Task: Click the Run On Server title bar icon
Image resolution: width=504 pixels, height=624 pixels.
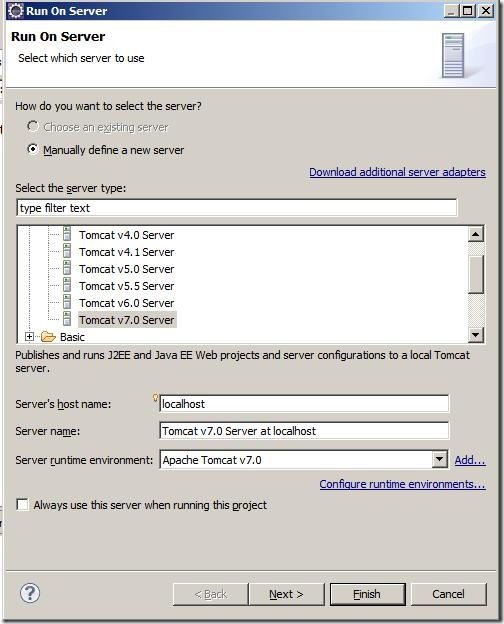Action: tap(16, 10)
